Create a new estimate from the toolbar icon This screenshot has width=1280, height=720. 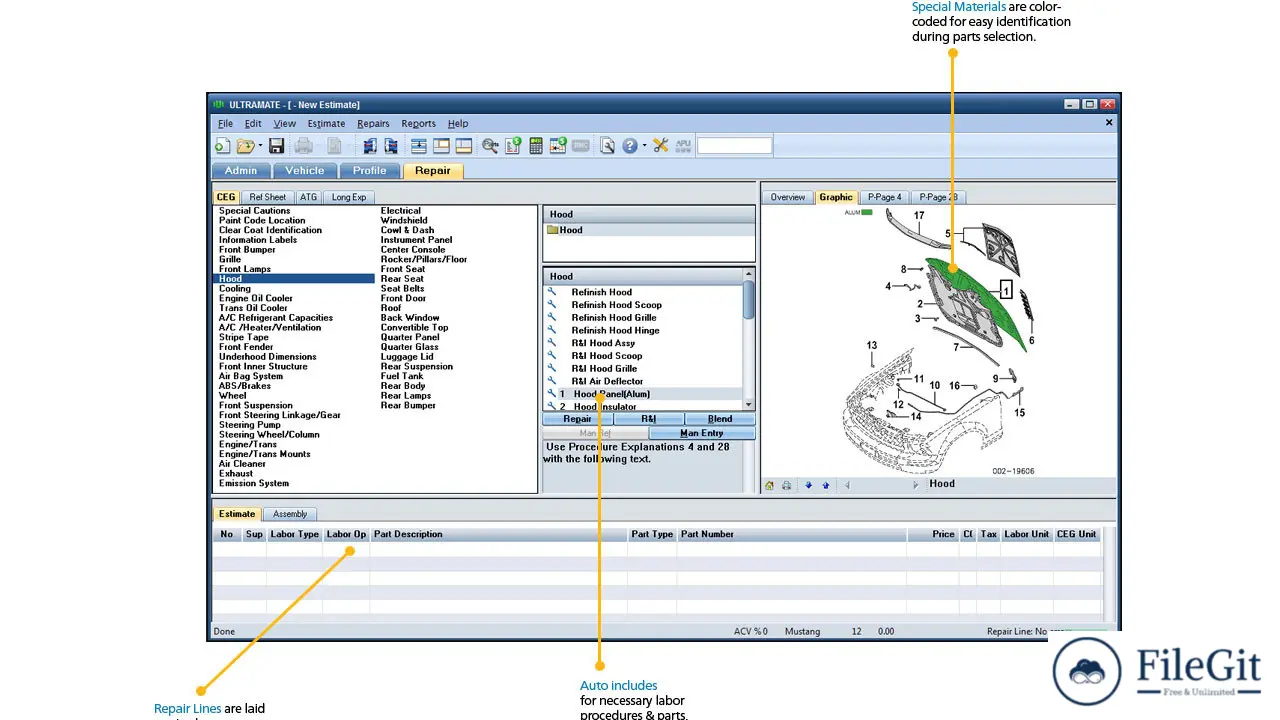pyautogui.click(x=221, y=146)
